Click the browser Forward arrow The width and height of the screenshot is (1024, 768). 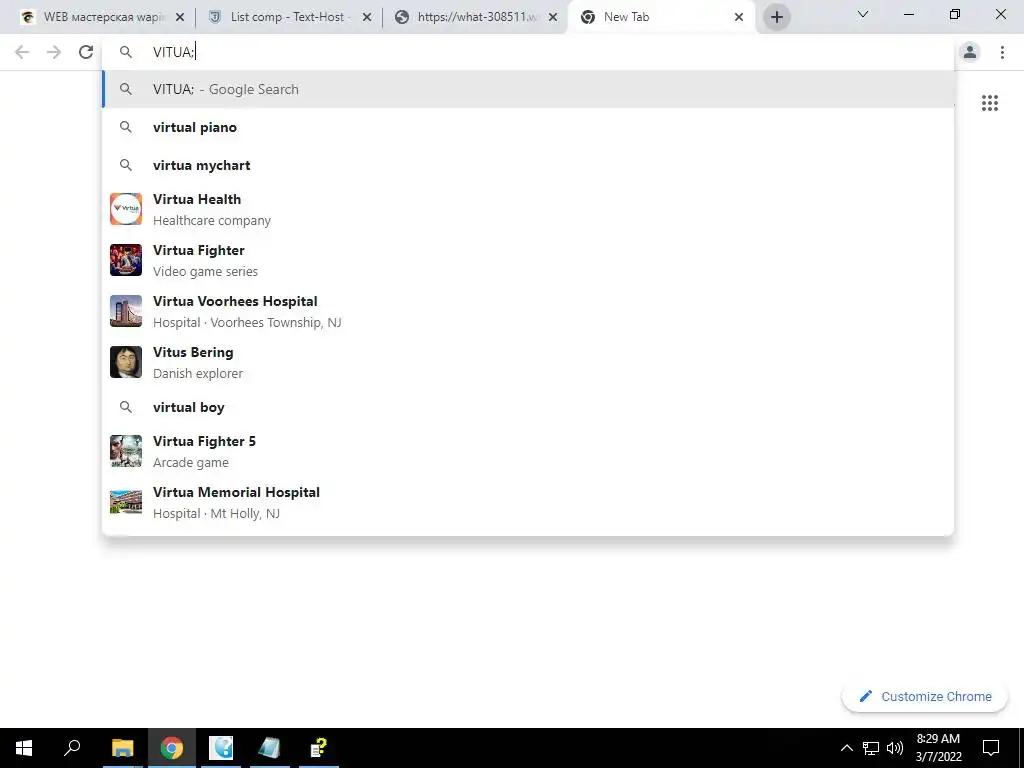click(x=54, y=52)
